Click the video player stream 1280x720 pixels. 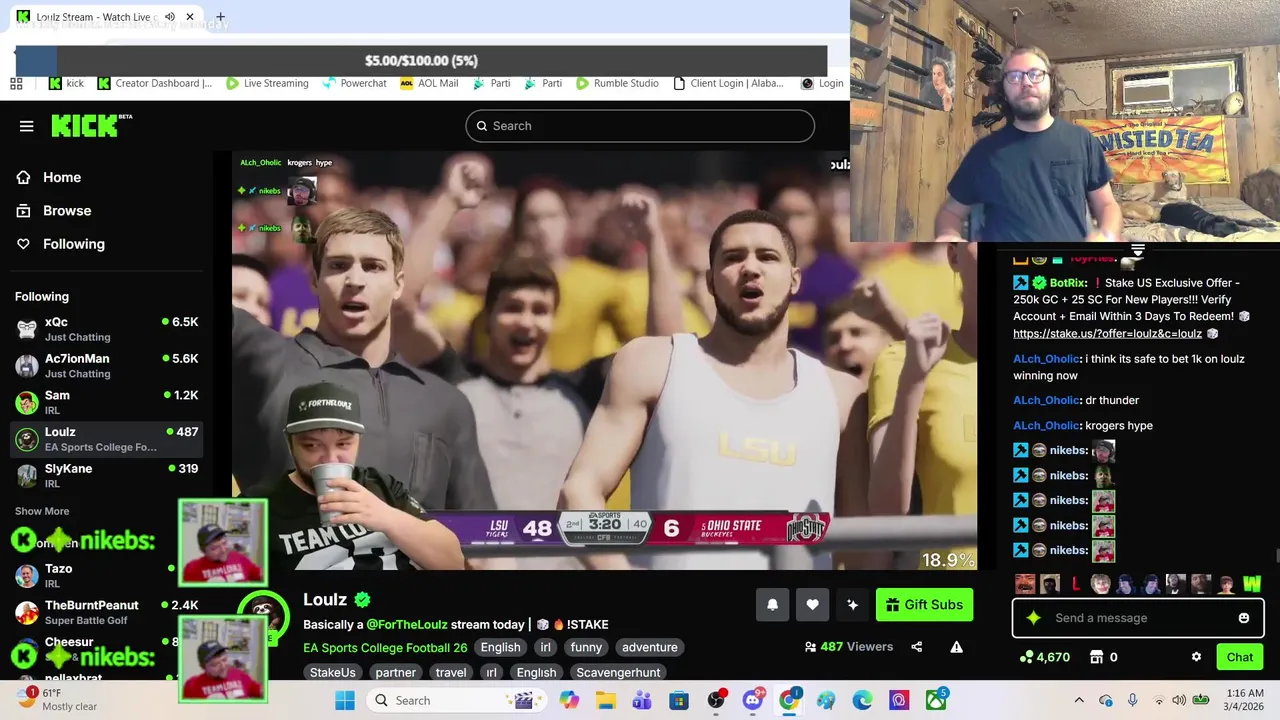(x=604, y=360)
